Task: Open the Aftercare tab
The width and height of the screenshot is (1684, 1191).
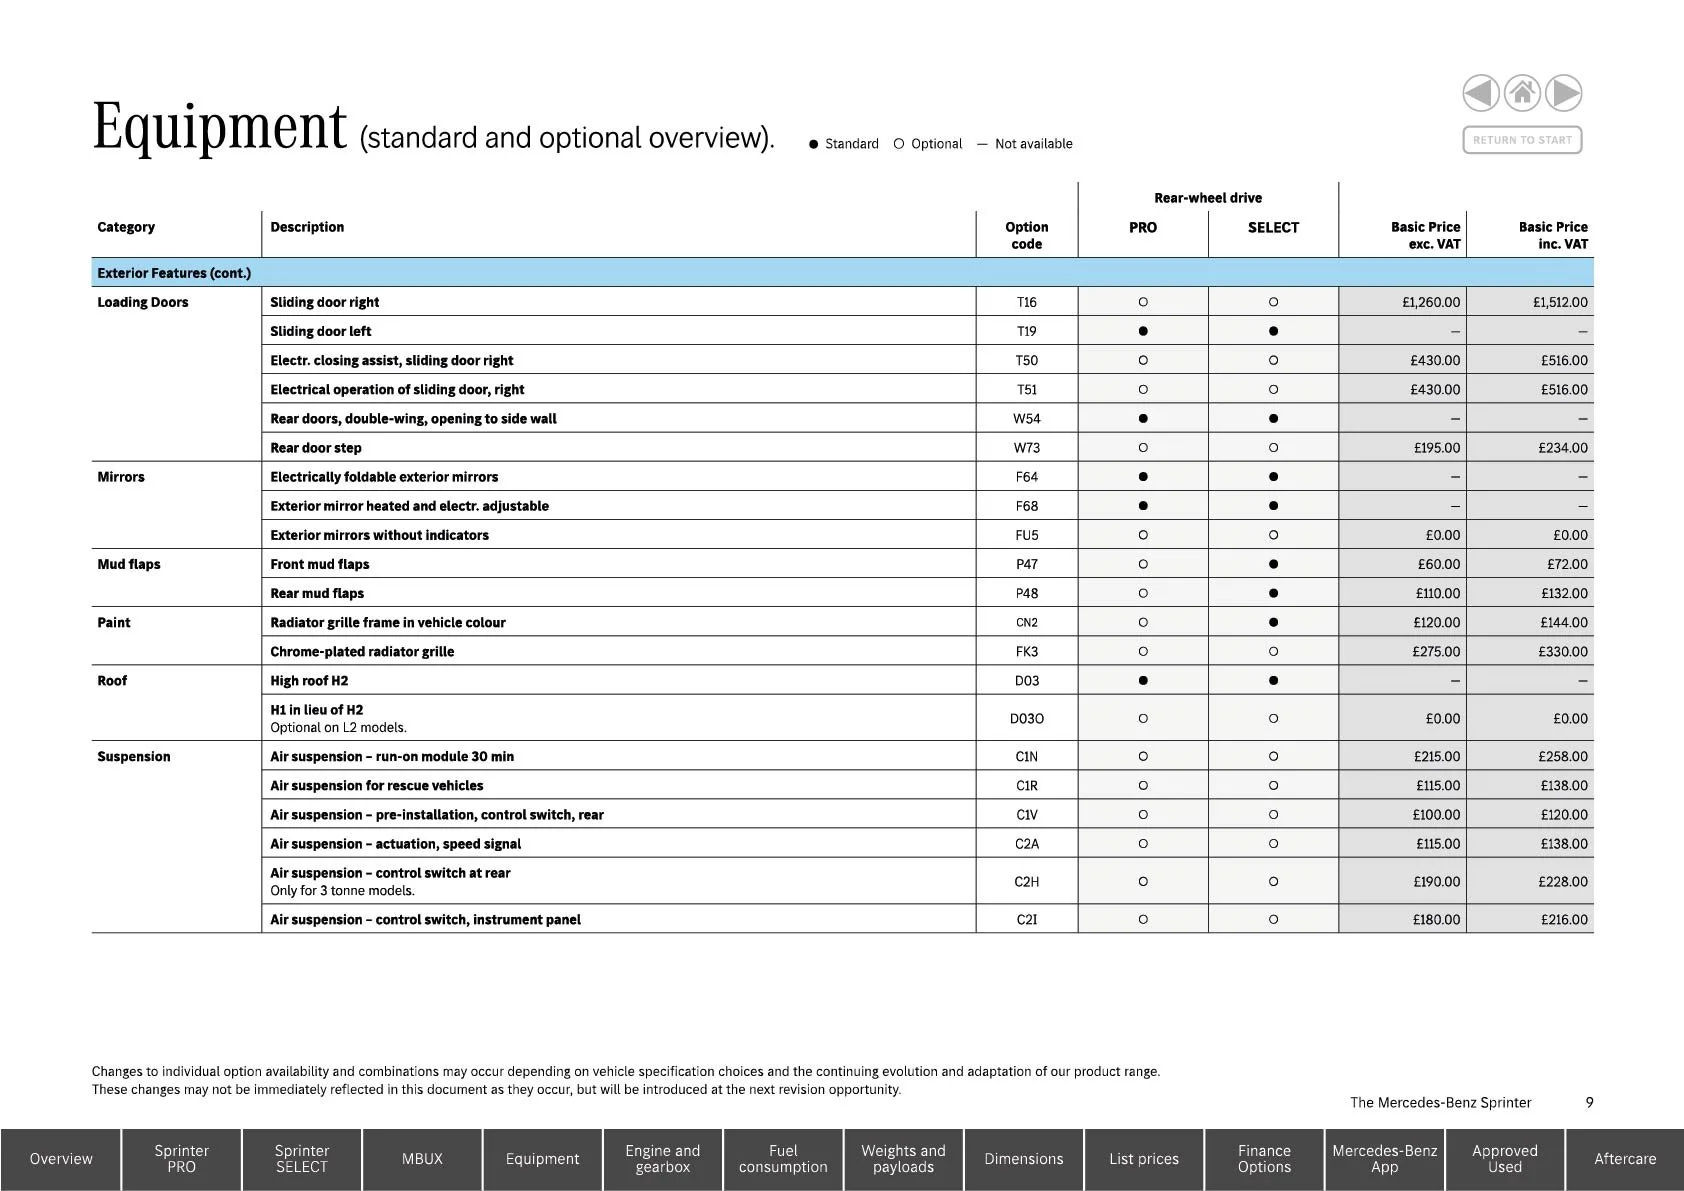Action: point(1625,1159)
